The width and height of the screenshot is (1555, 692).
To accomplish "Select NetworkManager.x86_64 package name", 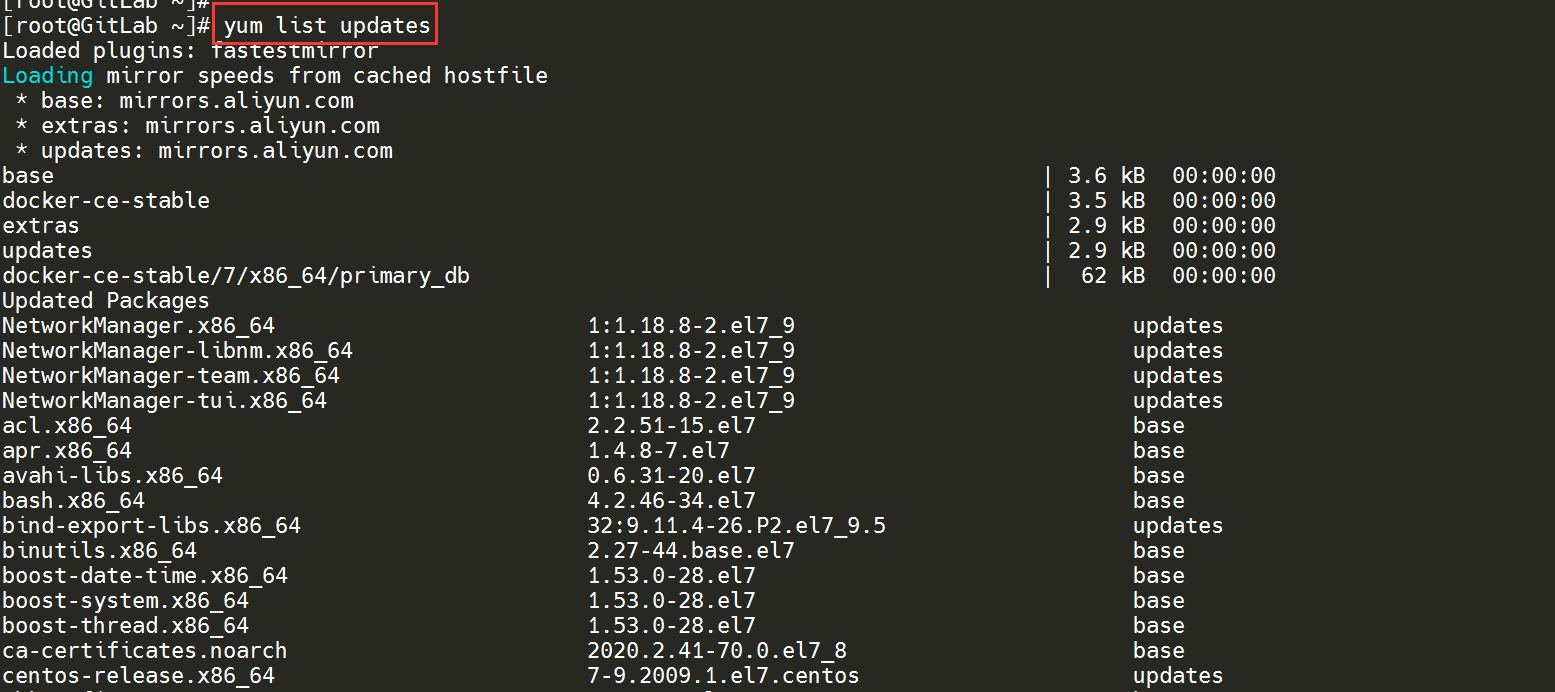I will tap(138, 326).
